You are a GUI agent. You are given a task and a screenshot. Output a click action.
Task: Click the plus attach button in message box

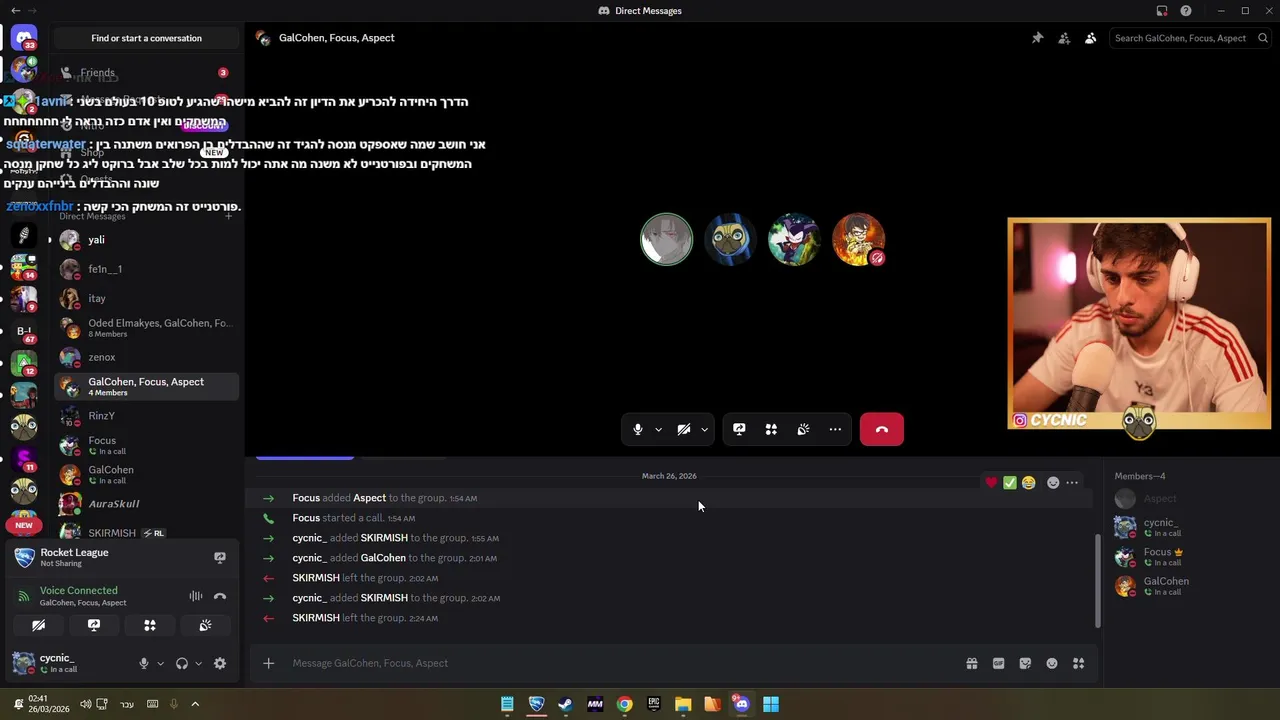[x=268, y=663]
